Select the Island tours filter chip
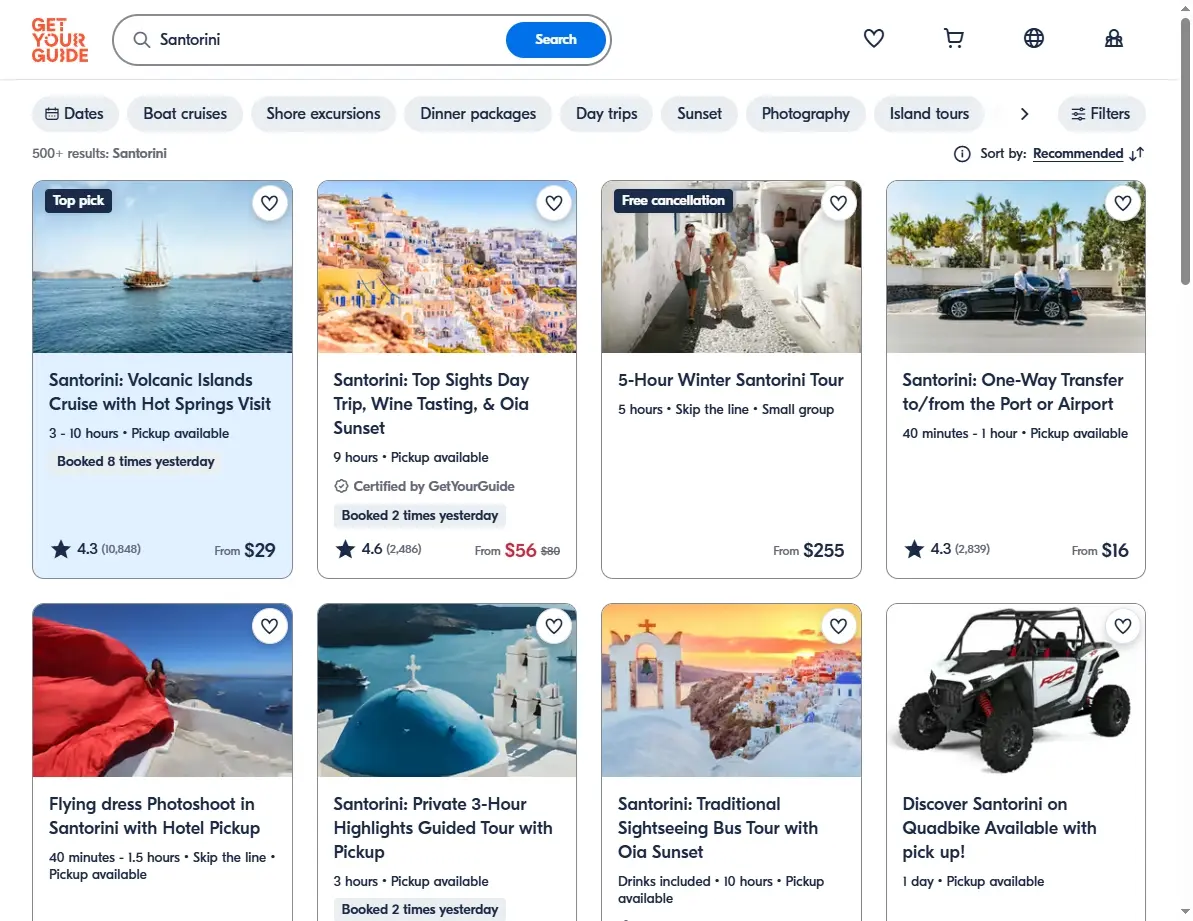Viewport: 1193px width, 921px height. [x=929, y=114]
